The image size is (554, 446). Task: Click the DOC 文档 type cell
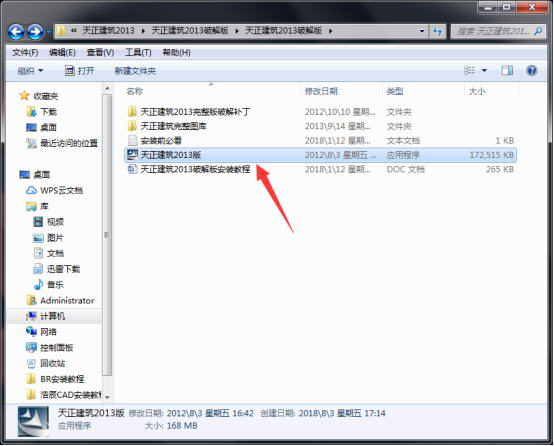click(405, 169)
